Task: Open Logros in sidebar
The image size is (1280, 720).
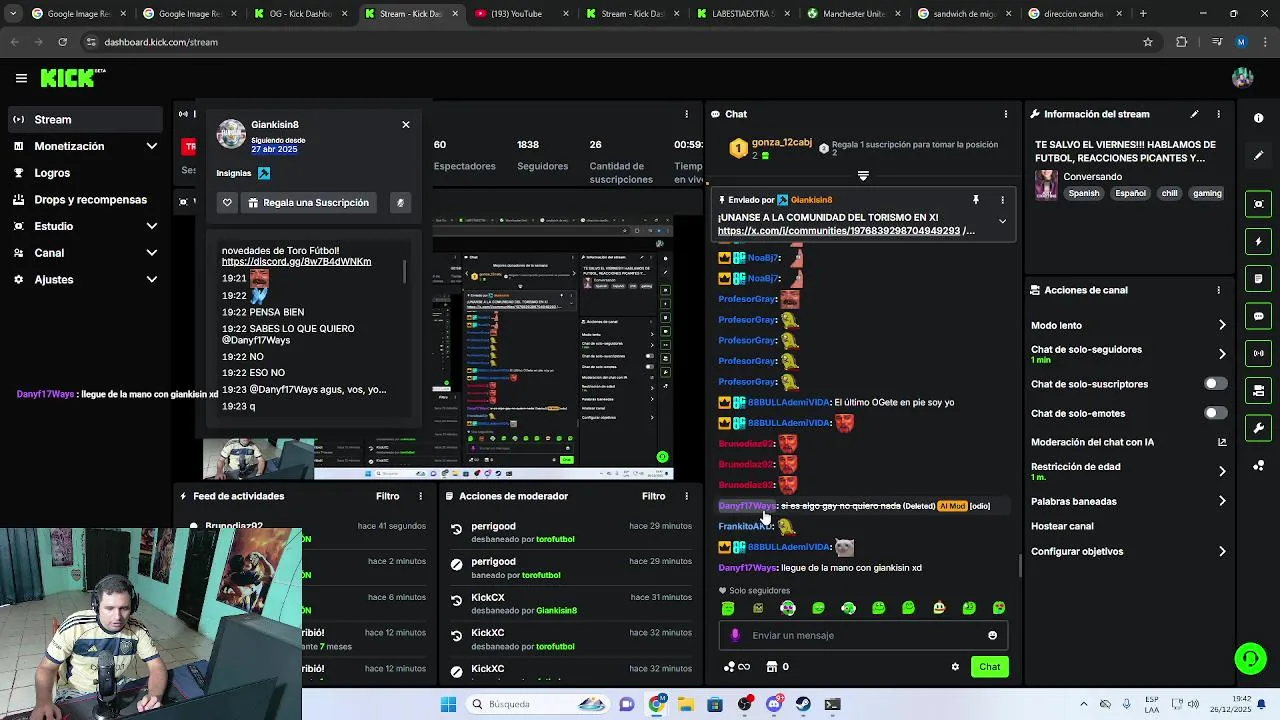Action: 85,173
